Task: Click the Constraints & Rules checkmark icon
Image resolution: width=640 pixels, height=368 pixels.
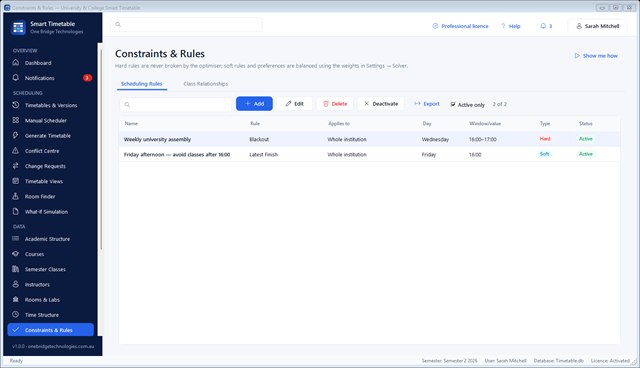Action: click(x=16, y=330)
